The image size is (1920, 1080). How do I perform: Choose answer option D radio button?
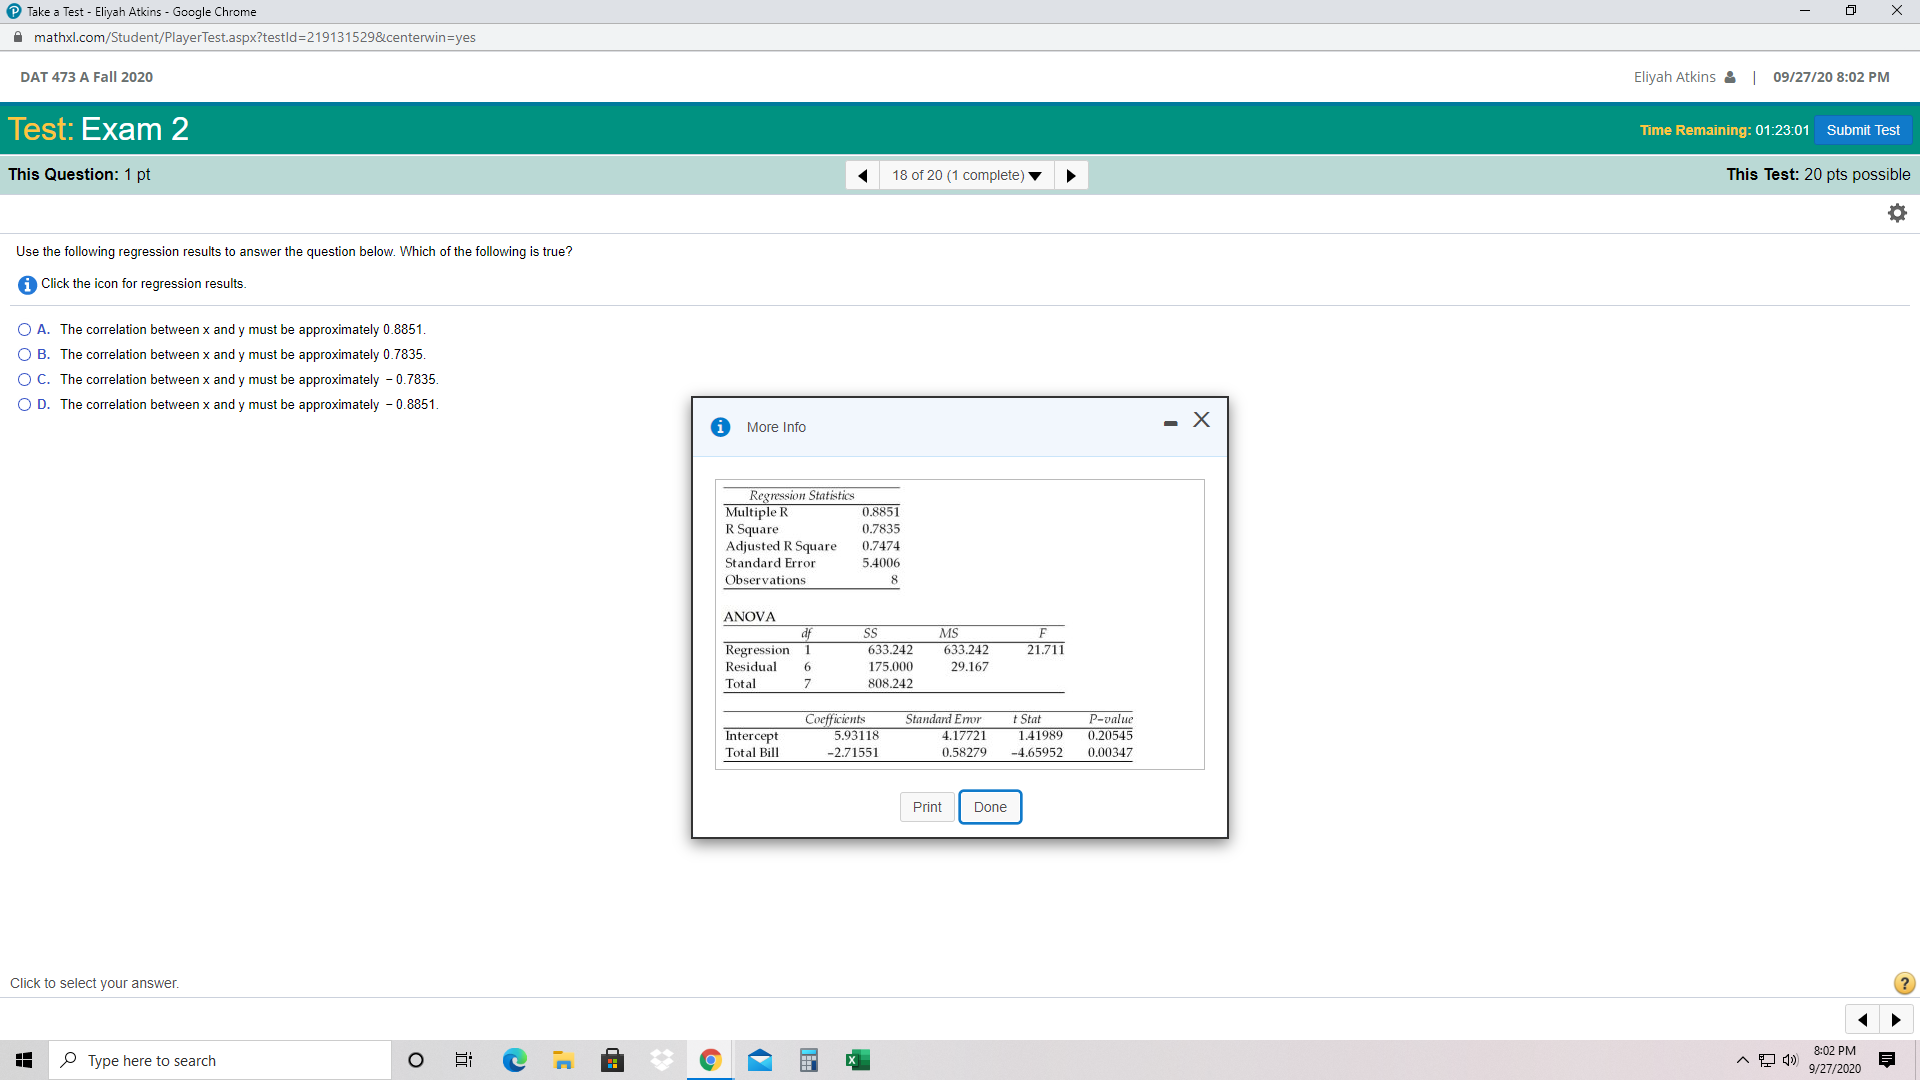click(25, 405)
